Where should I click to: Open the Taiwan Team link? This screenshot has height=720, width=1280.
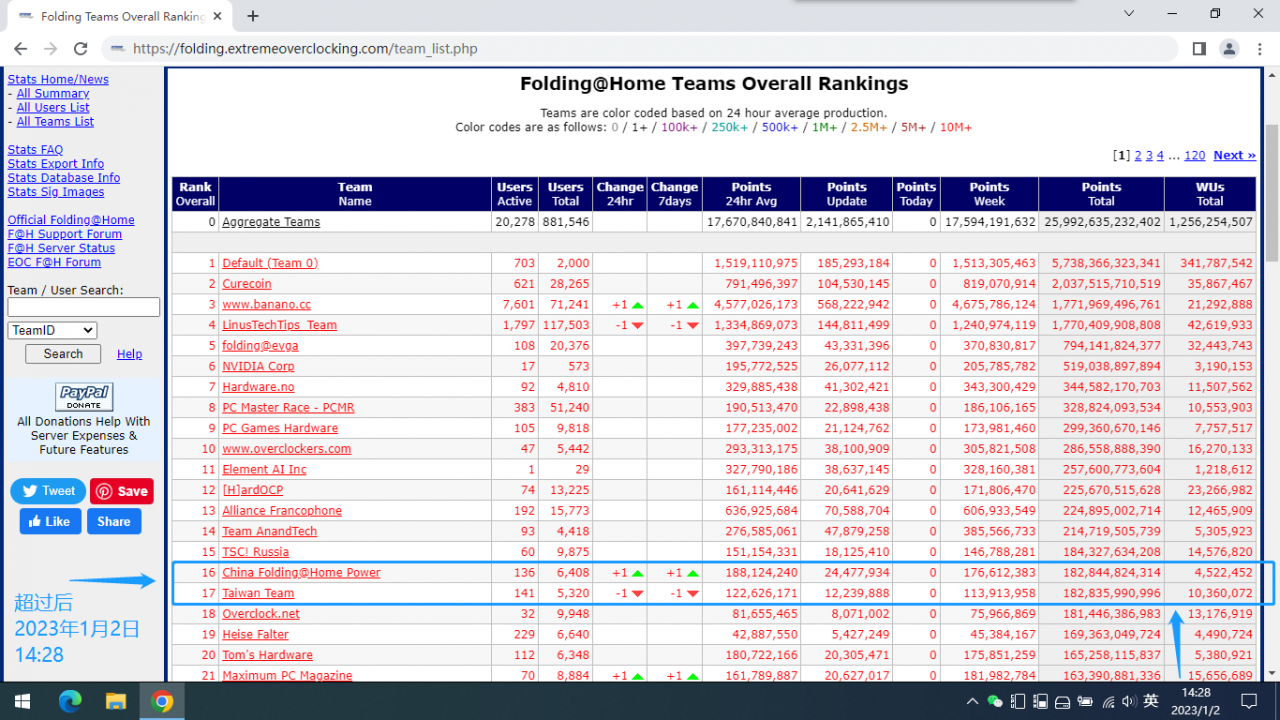(x=258, y=593)
